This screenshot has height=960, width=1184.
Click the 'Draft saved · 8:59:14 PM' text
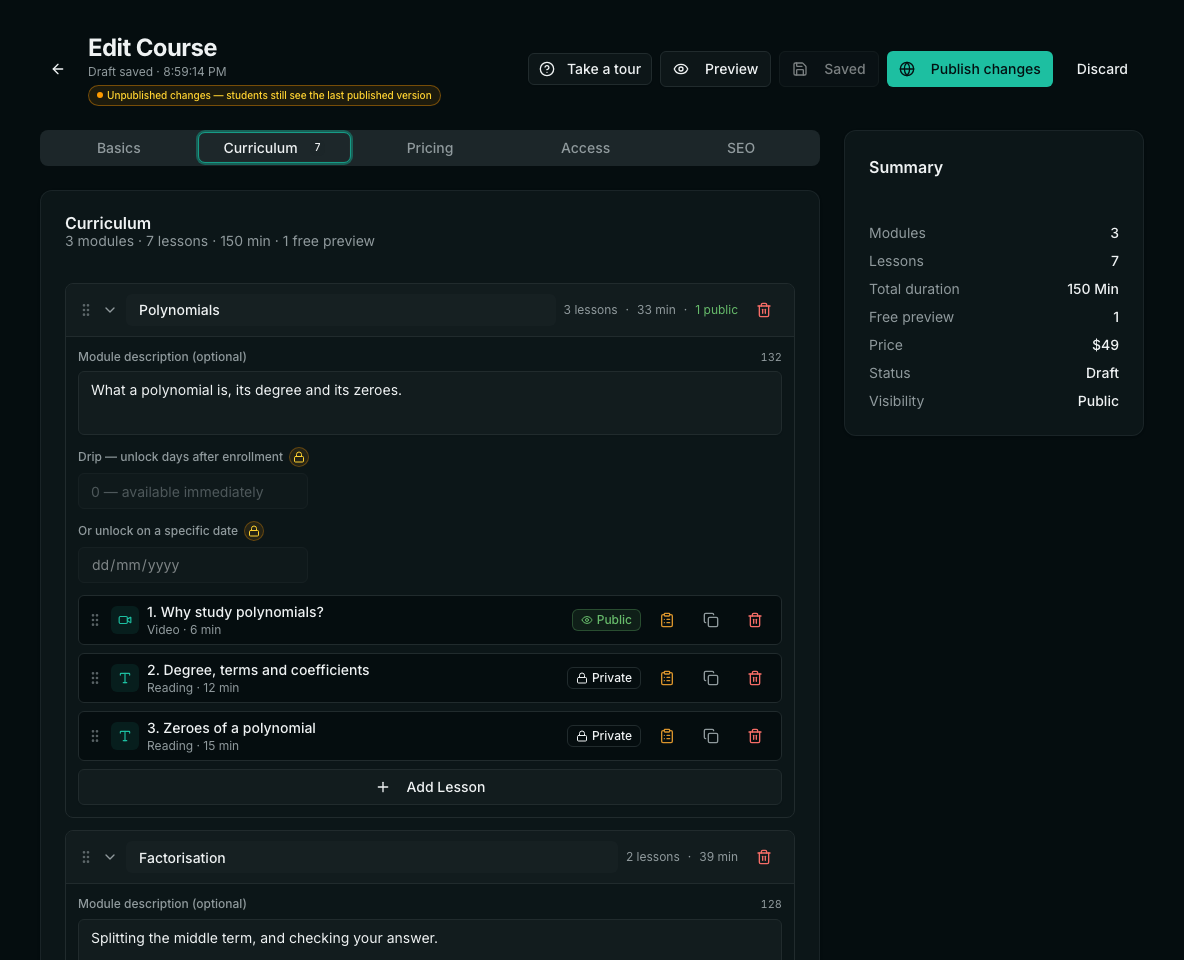tap(157, 72)
